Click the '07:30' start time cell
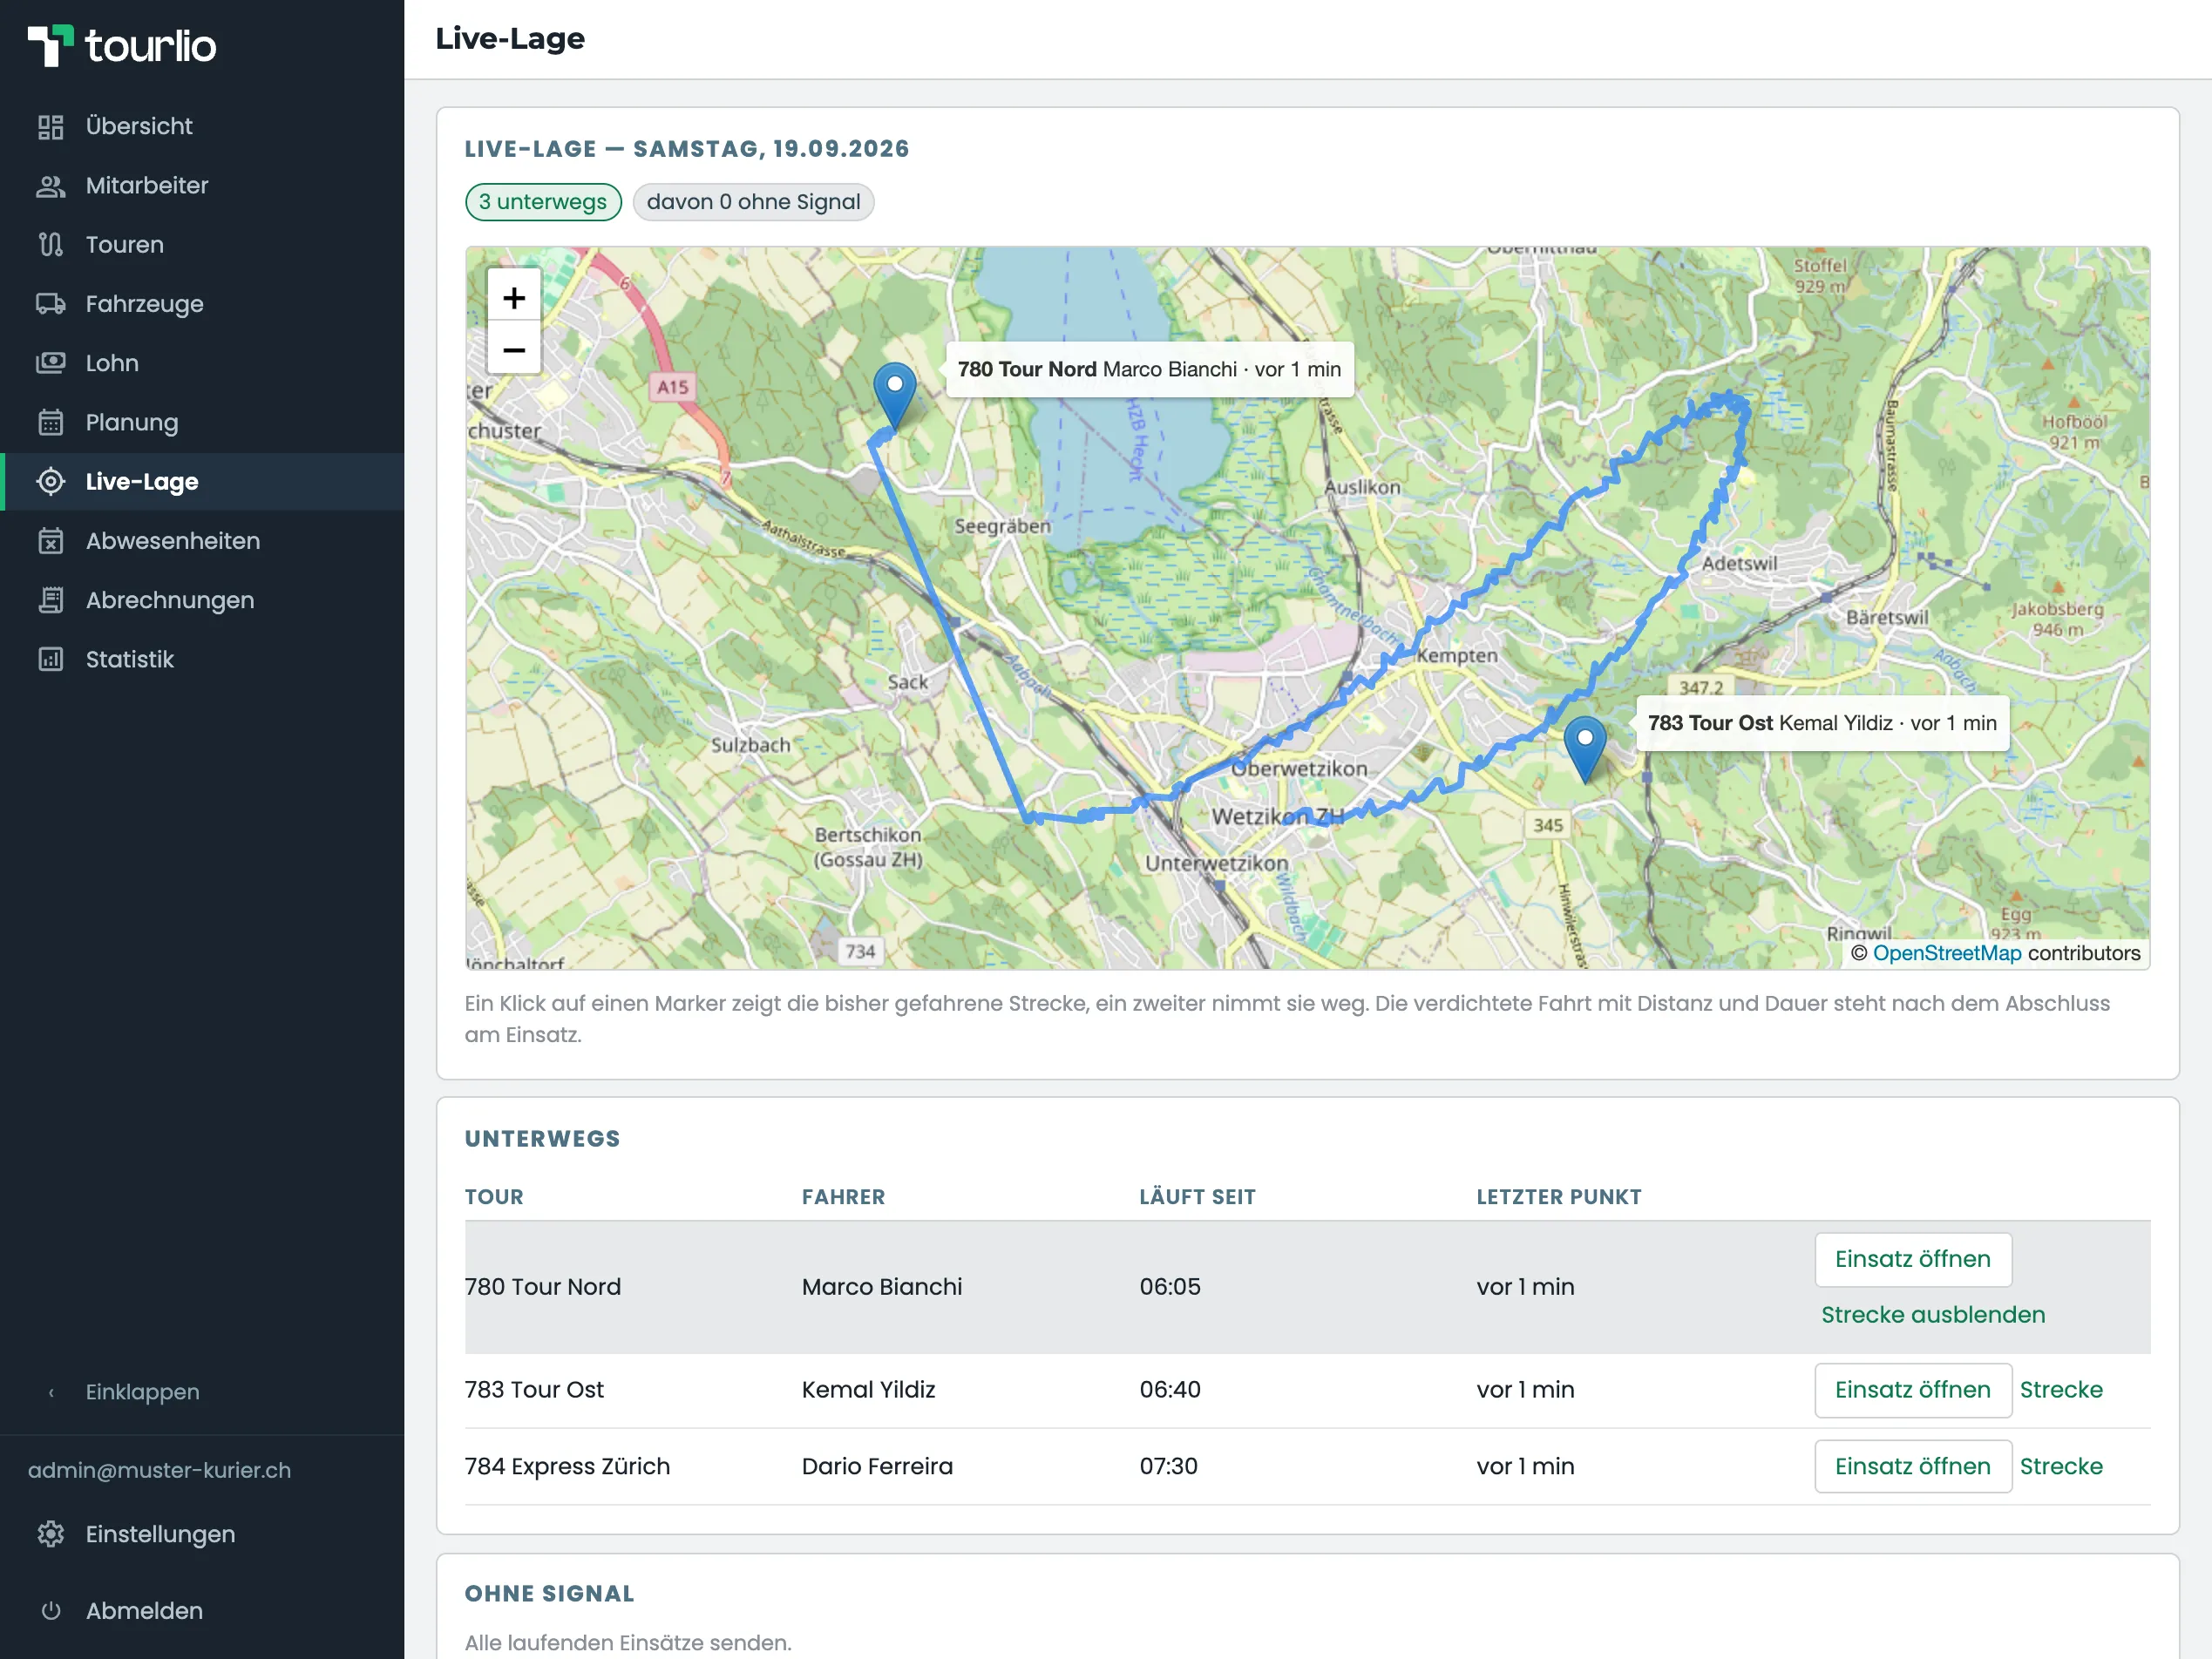 click(x=1168, y=1467)
